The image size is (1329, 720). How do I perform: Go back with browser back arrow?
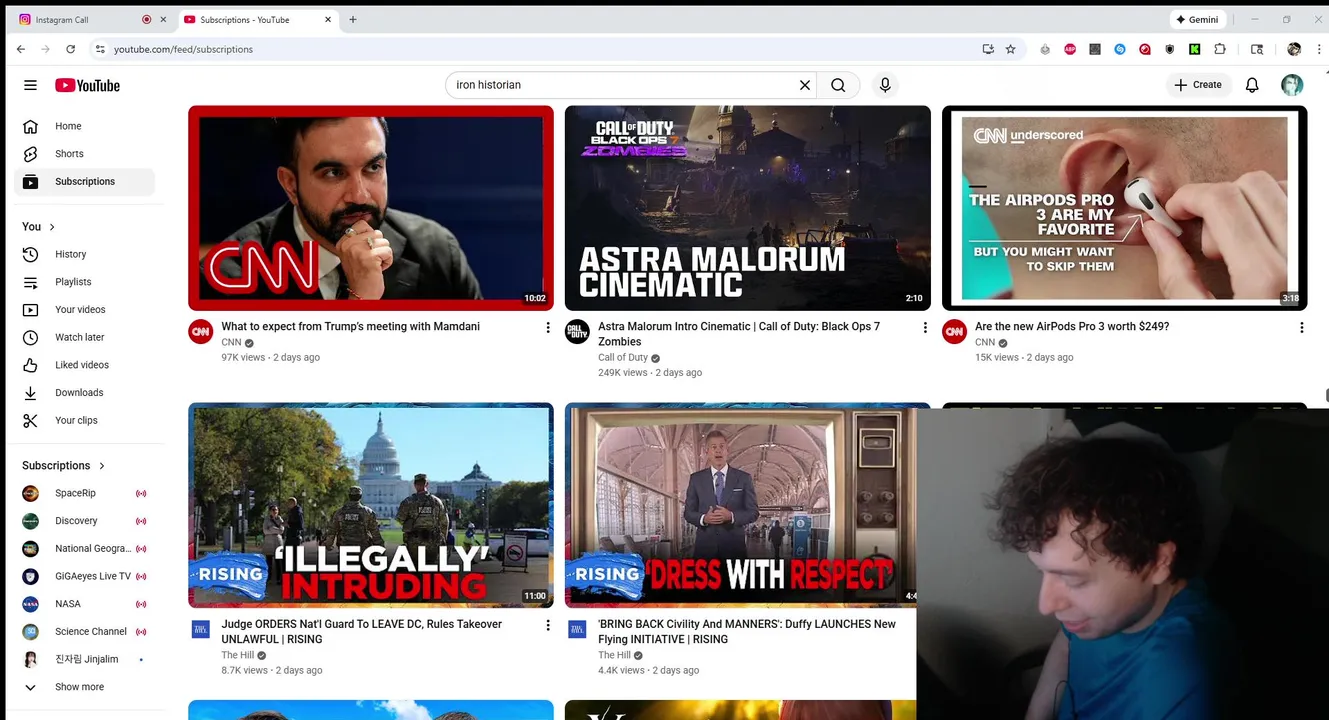pos(21,49)
